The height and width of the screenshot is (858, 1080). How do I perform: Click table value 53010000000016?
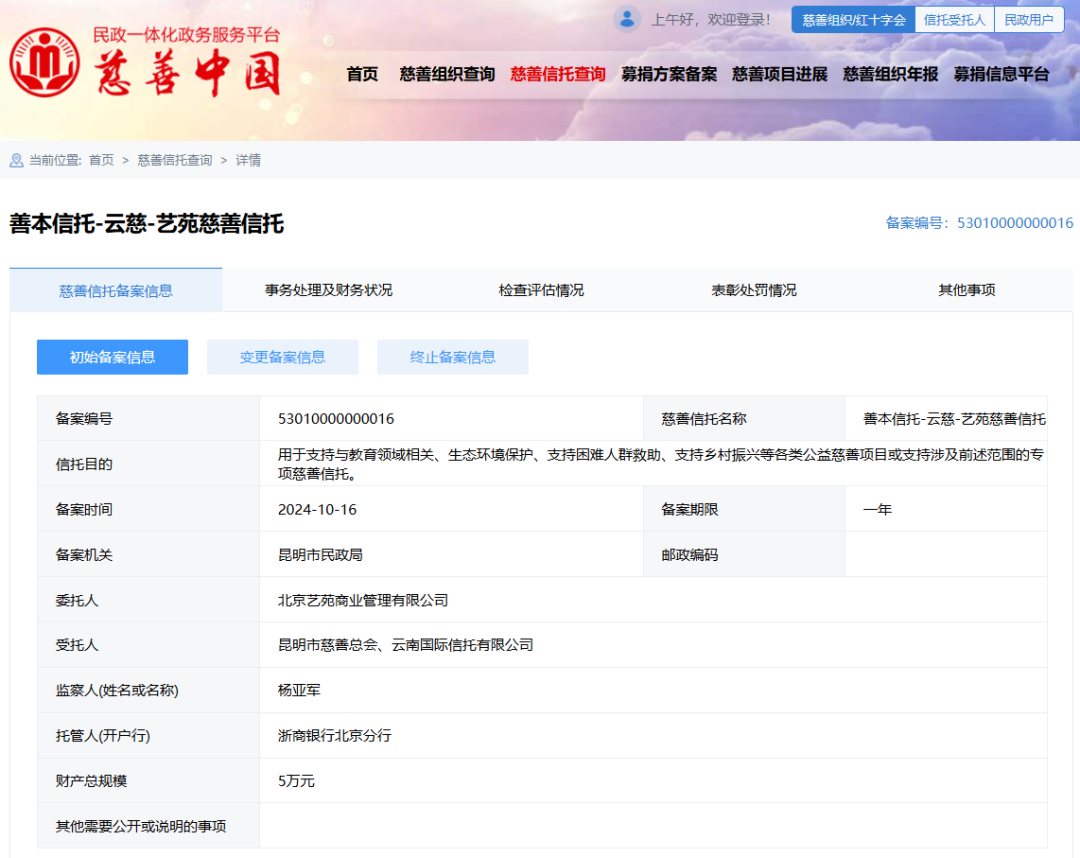tap(336, 419)
